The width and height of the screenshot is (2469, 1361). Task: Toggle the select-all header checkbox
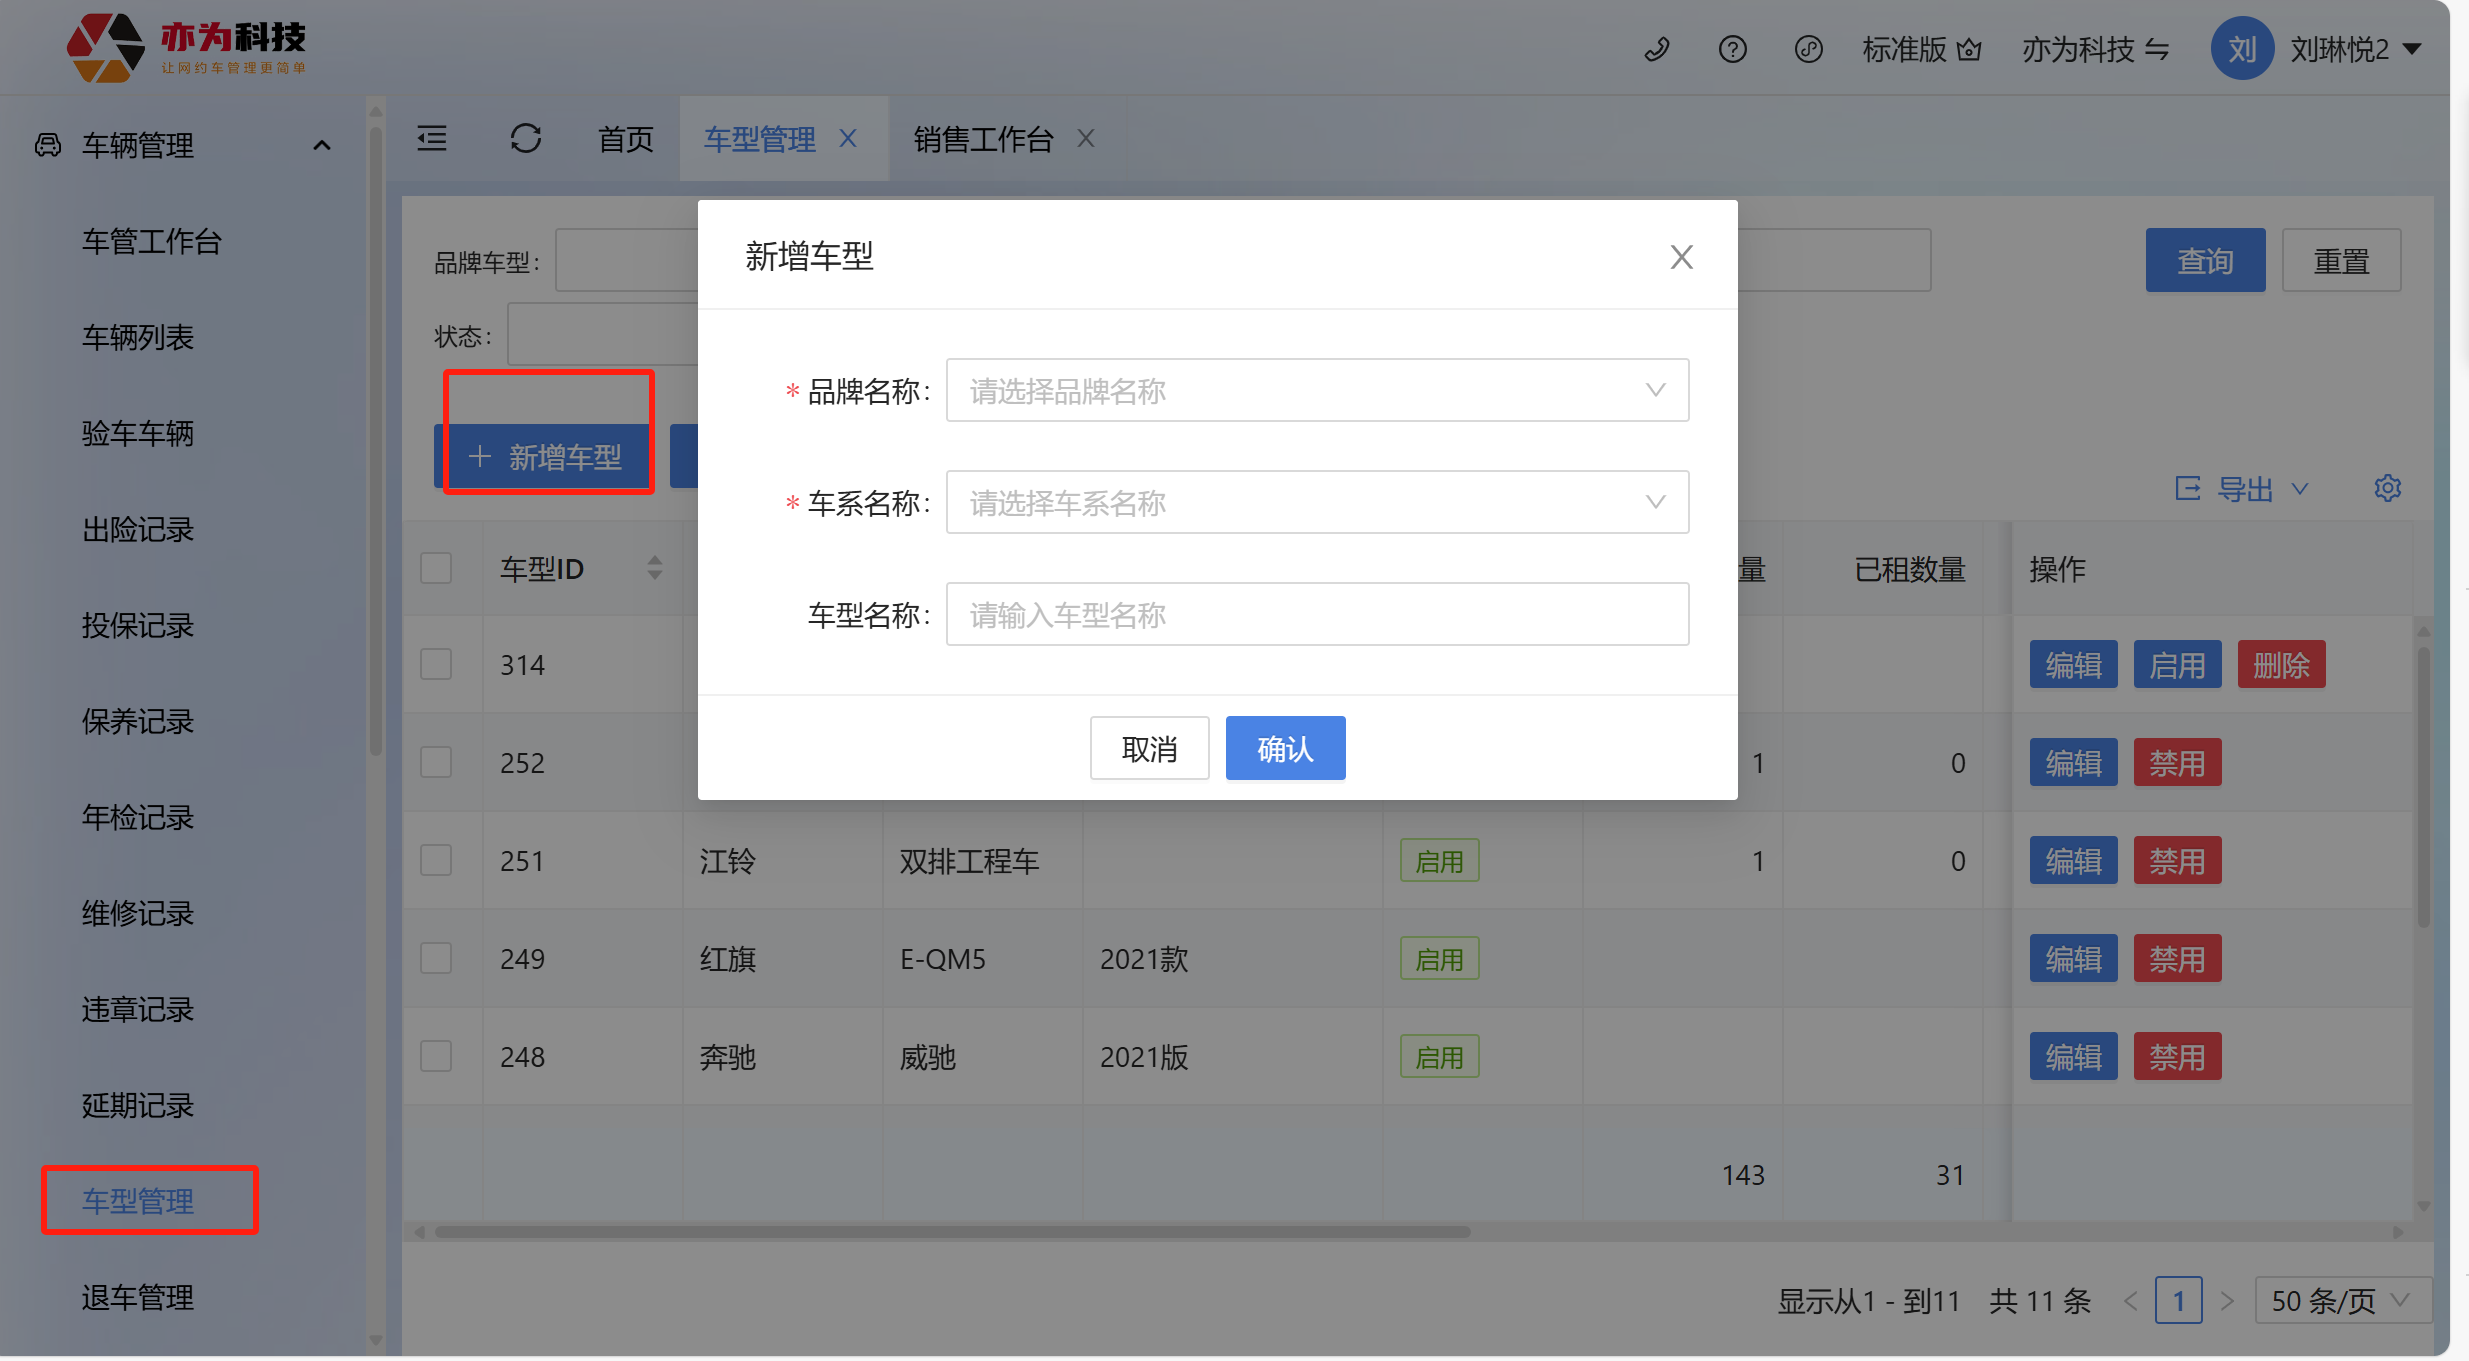(x=436, y=568)
